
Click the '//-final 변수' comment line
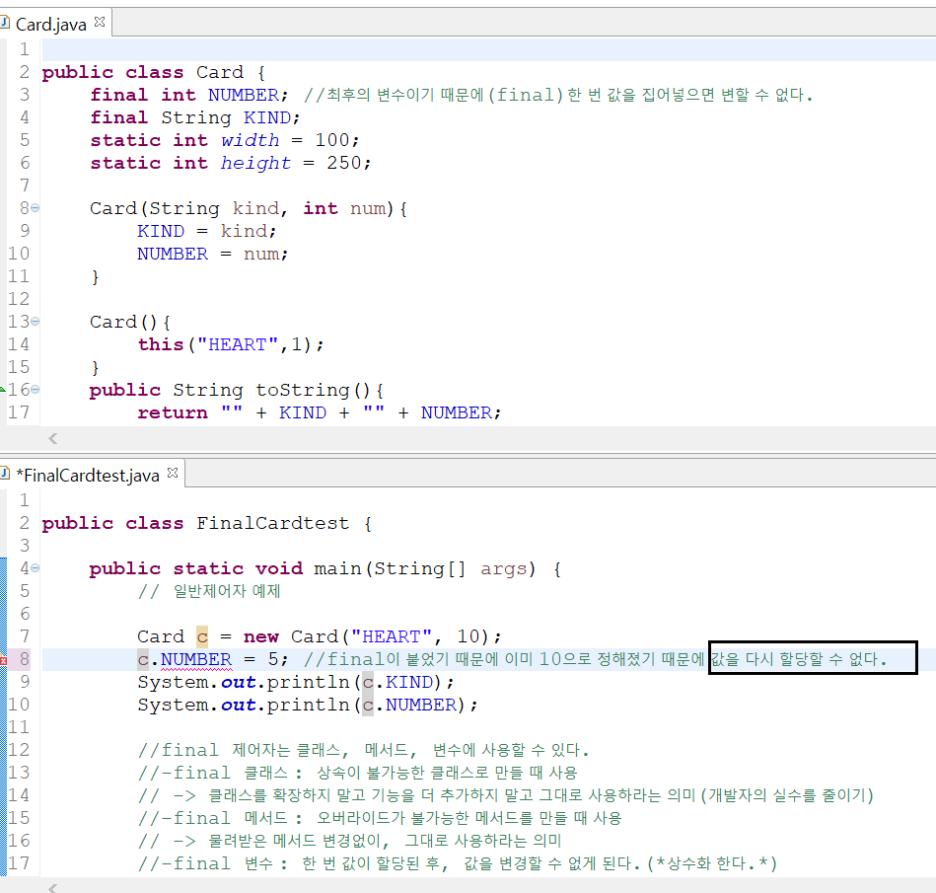tap(457, 864)
